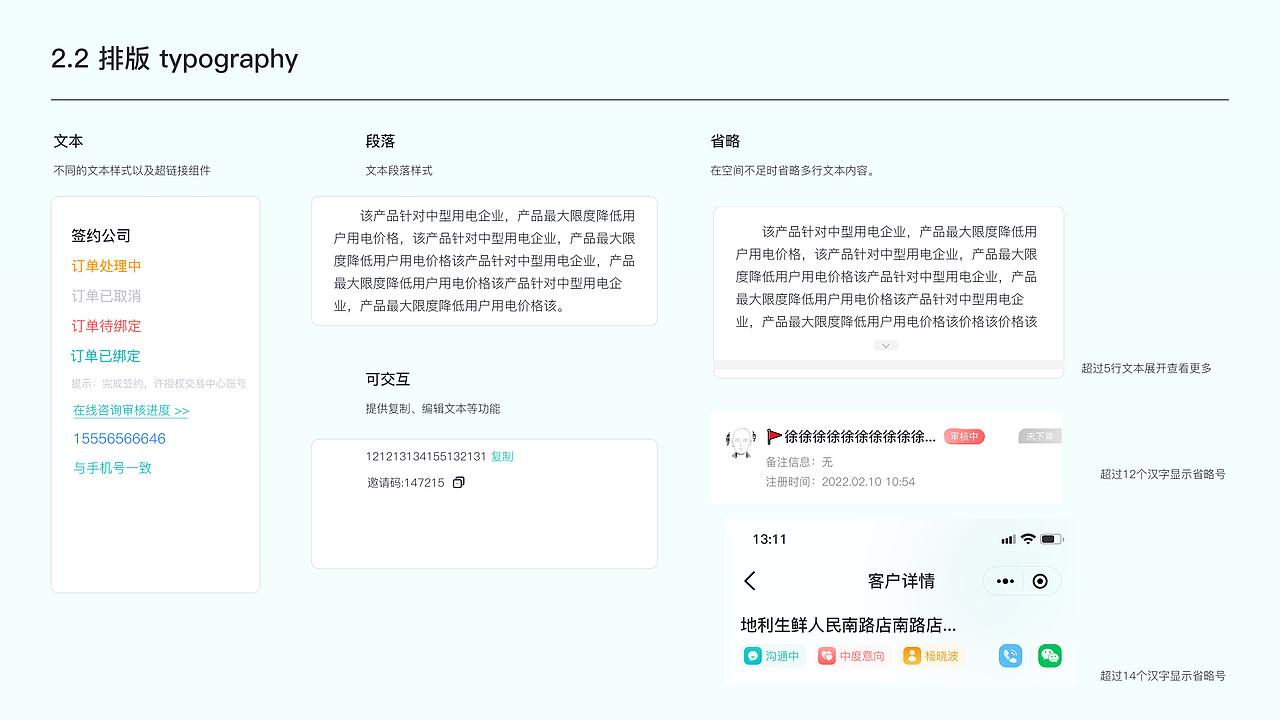The height and width of the screenshot is (720, 1280).
Task: Click the 审核中 status badge
Action: click(963, 436)
